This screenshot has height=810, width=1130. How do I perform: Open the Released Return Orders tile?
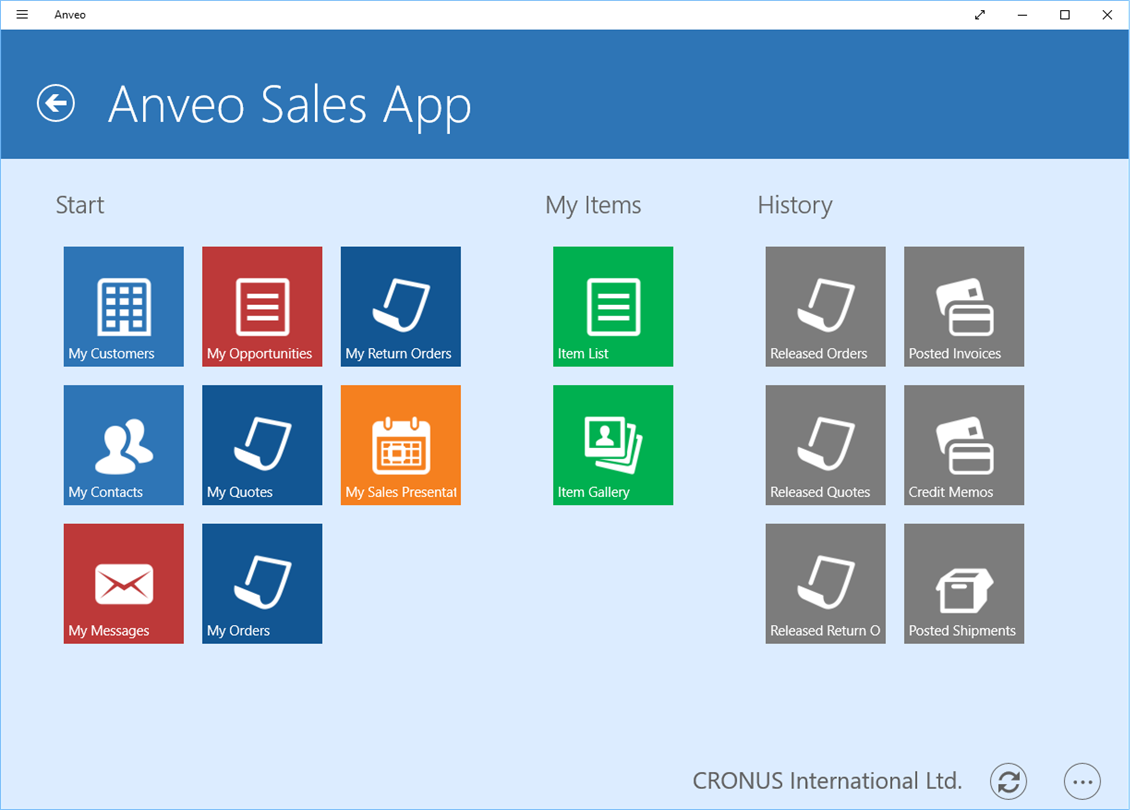point(826,583)
